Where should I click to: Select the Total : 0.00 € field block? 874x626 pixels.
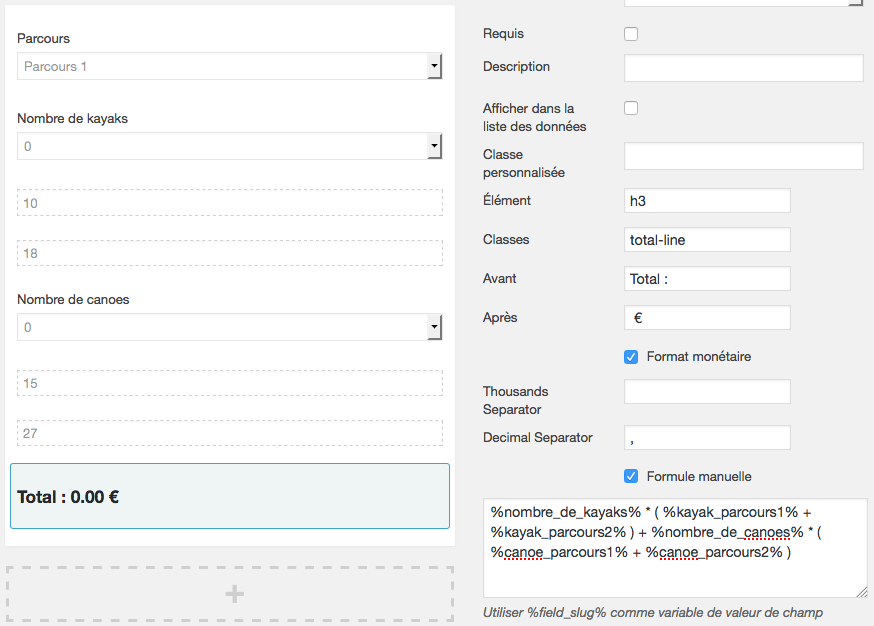click(x=230, y=496)
